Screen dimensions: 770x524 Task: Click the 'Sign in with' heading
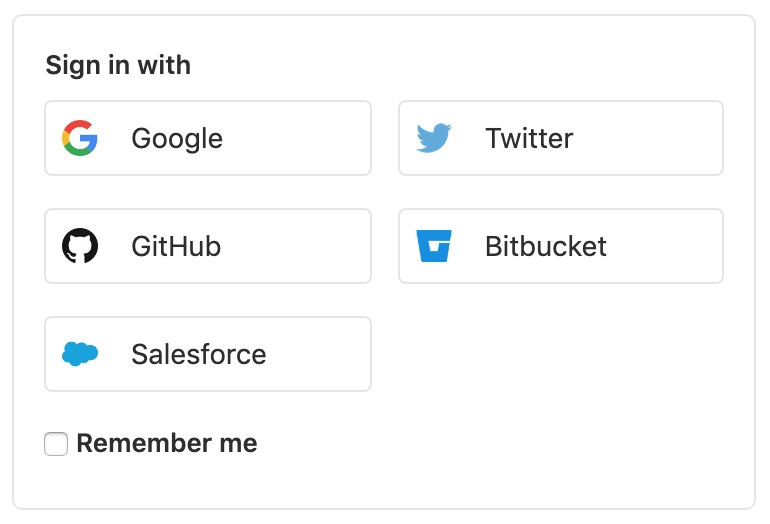(x=118, y=66)
